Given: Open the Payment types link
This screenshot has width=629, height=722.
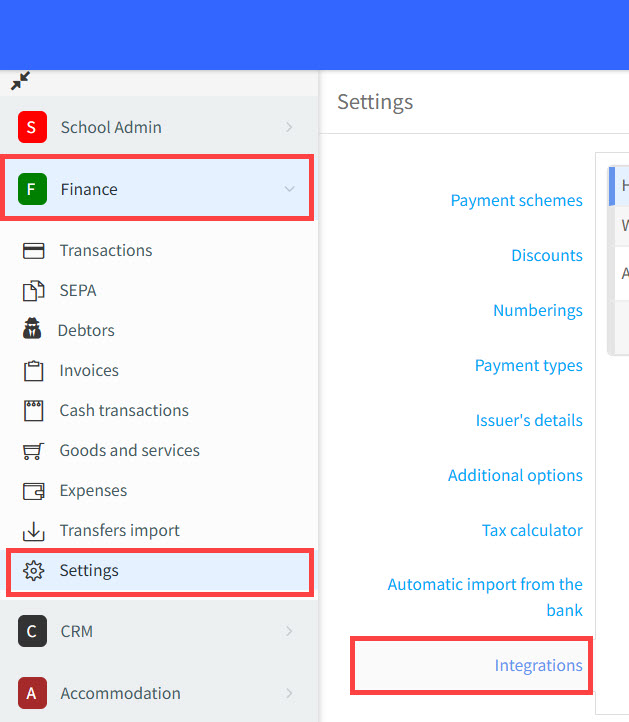Looking at the screenshot, I should coord(529,365).
